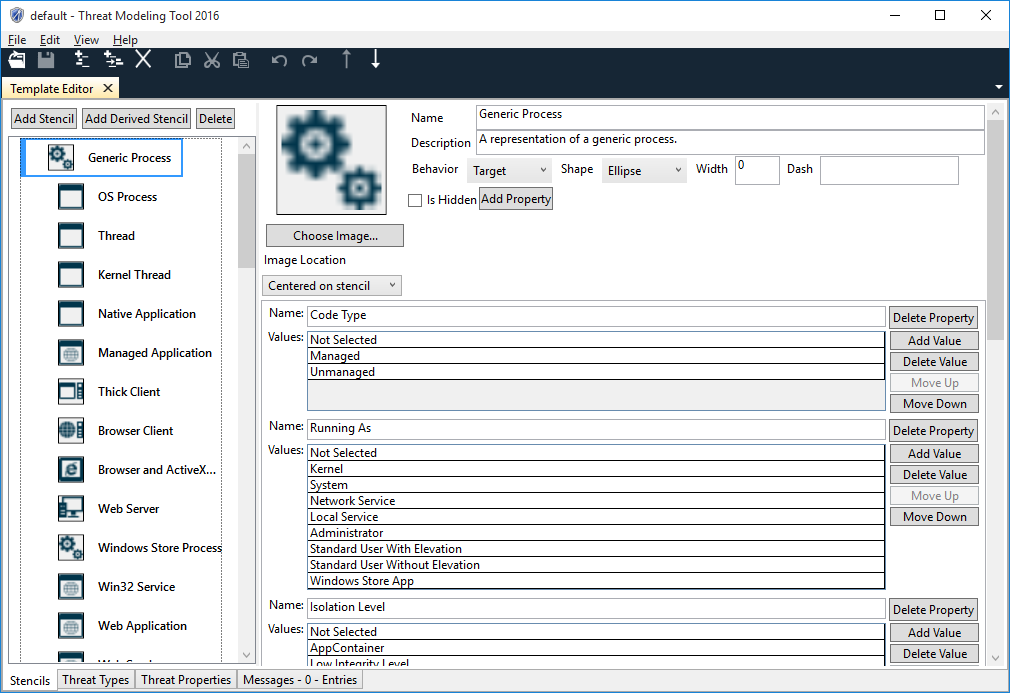
Task: Click Move Down for Running As property
Action: coord(934,517)
